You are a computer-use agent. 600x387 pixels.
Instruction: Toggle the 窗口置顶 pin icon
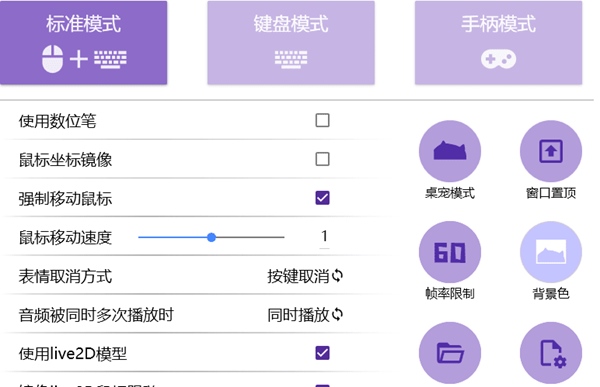tap(551, 151)
